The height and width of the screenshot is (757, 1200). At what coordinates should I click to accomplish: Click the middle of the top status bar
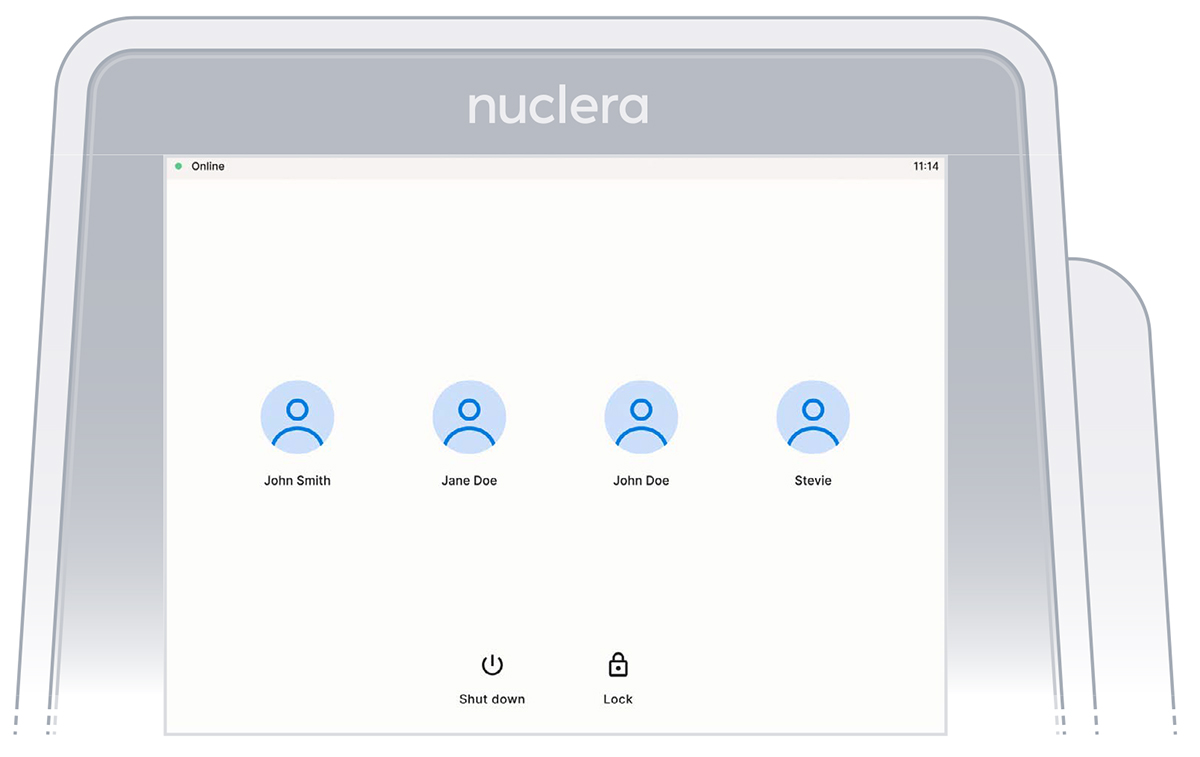555,167
